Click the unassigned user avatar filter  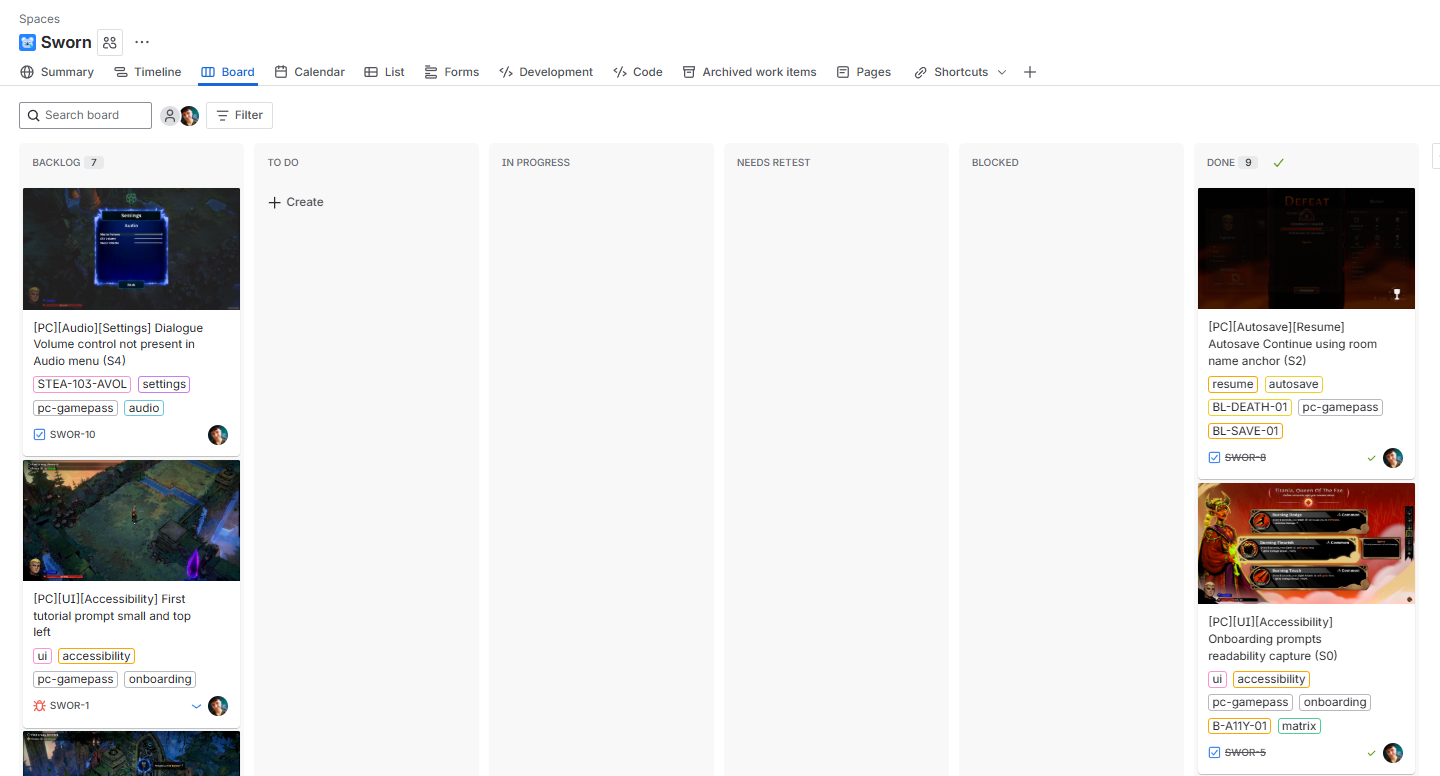(170, 116)
